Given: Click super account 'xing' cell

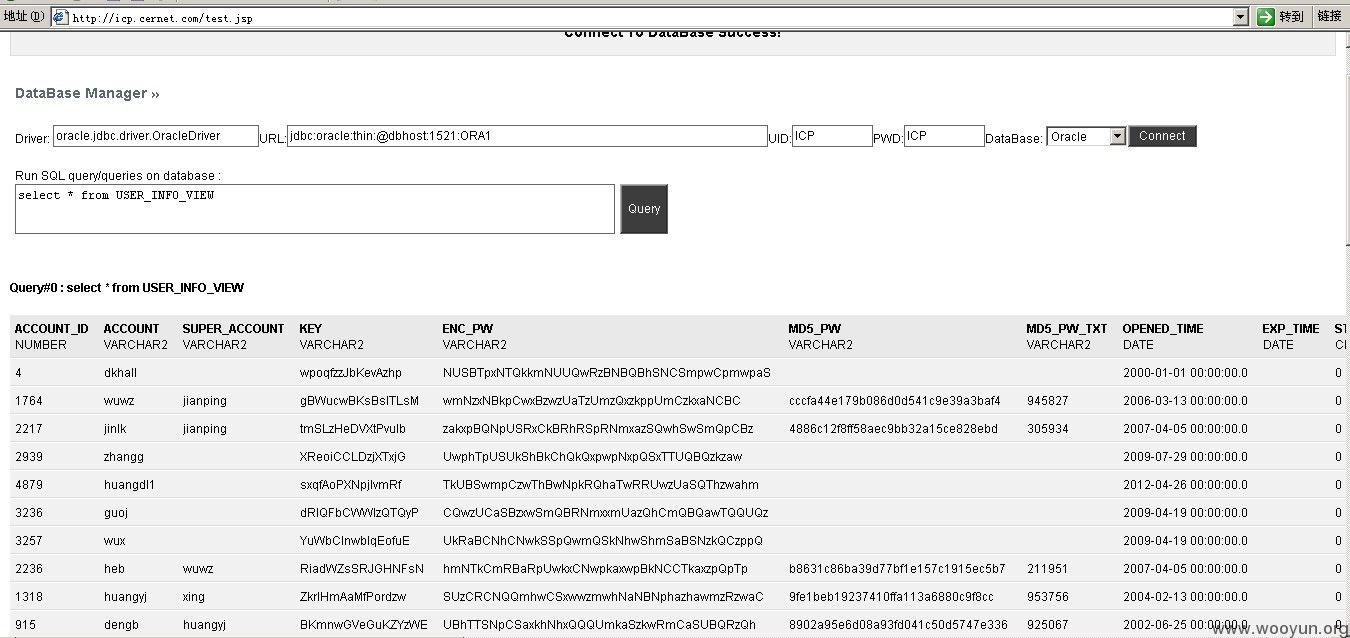Looking at the screenshot, I should click(x=194, y=597).
